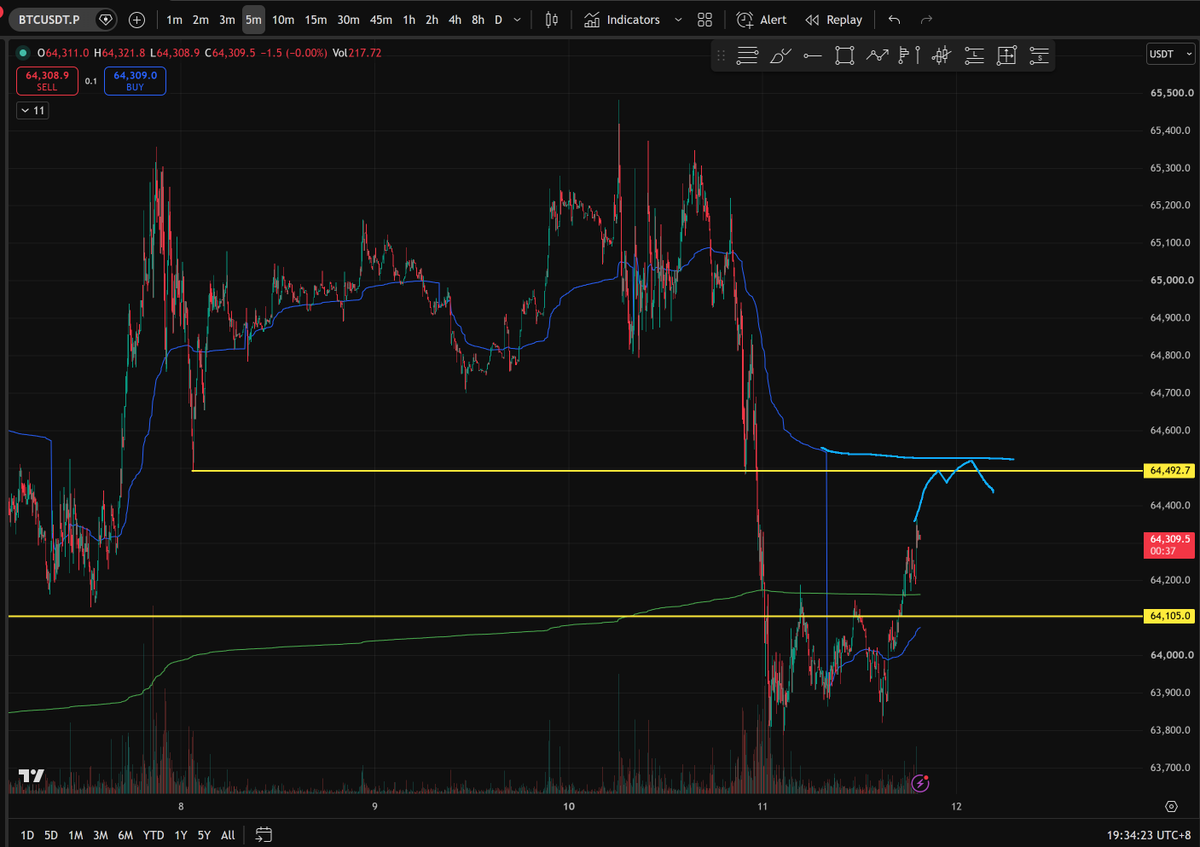This screenshot has width=1200, height=847.
Task: Switch to the 2m timeframe
Action: [x=201, y=20]
